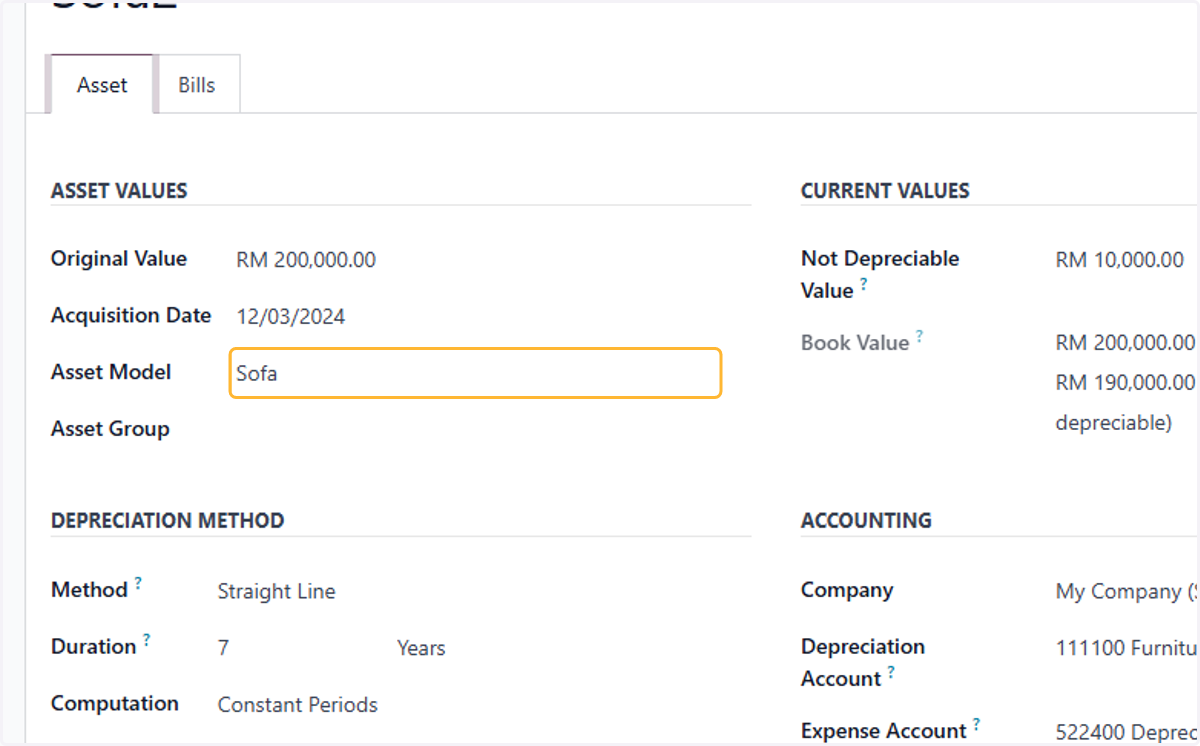Screen dimensions: 1200x746
Task: Click the RM 190,000.00 depreciable amount
Action: (x=1126, y=383)
